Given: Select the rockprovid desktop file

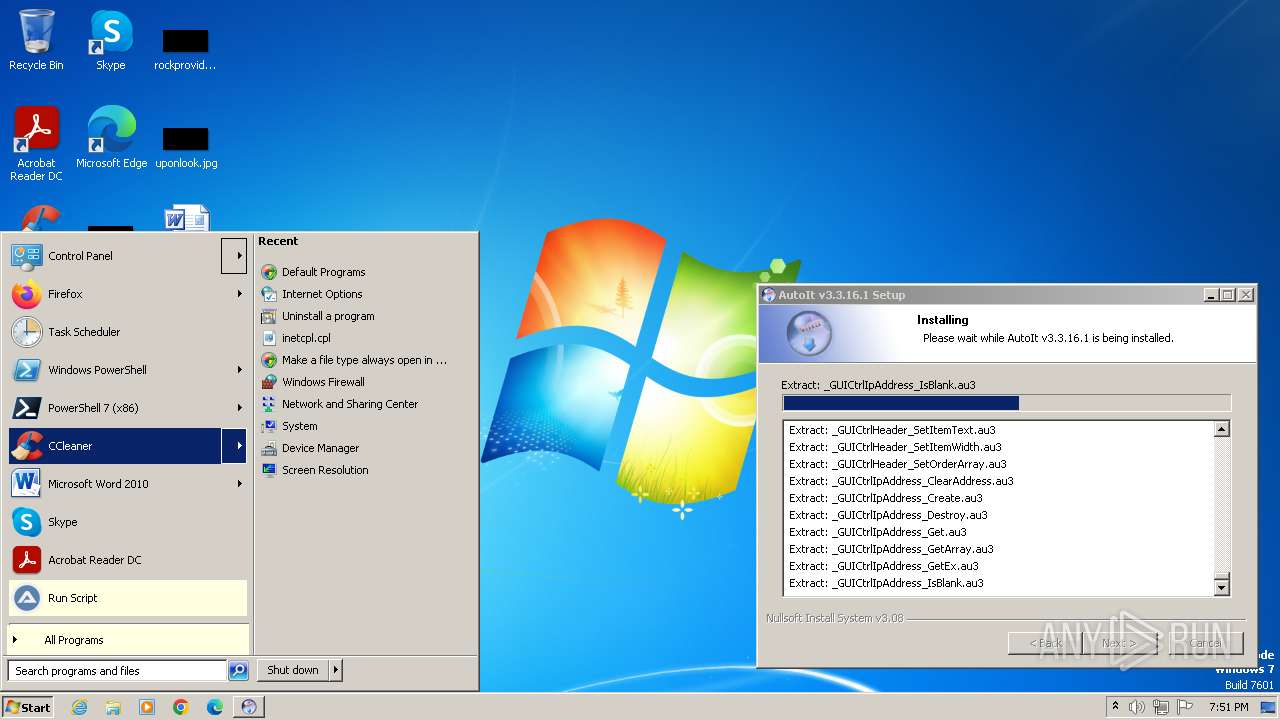Looking at the screenshot, I should point(186,49).
